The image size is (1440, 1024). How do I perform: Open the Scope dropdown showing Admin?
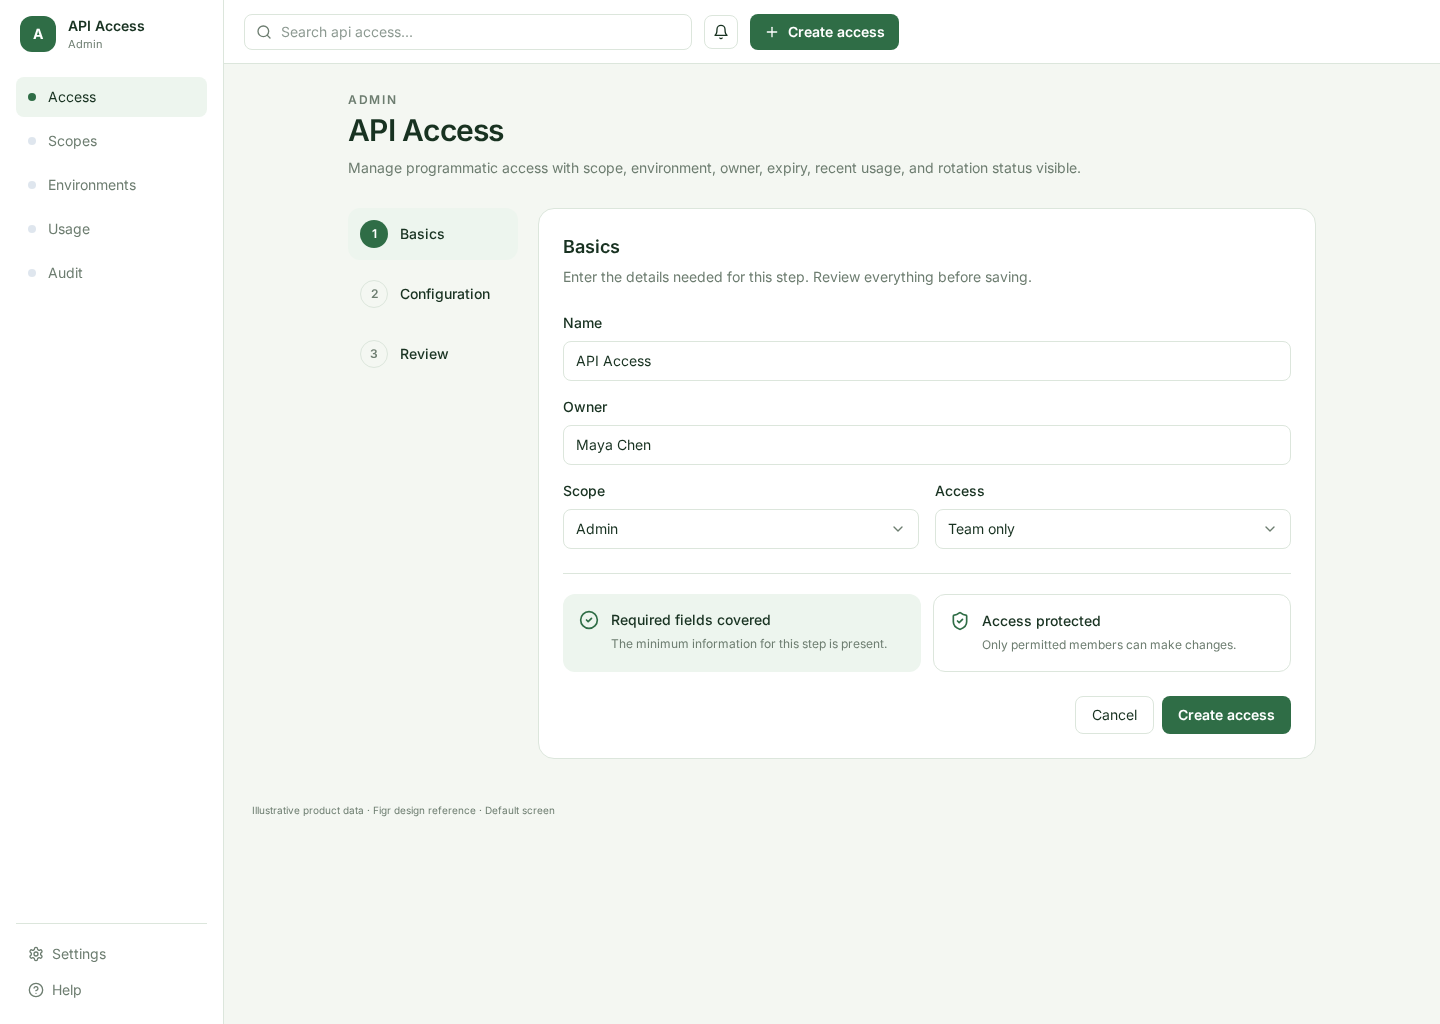pyautogui.click(x=741, y=529)
